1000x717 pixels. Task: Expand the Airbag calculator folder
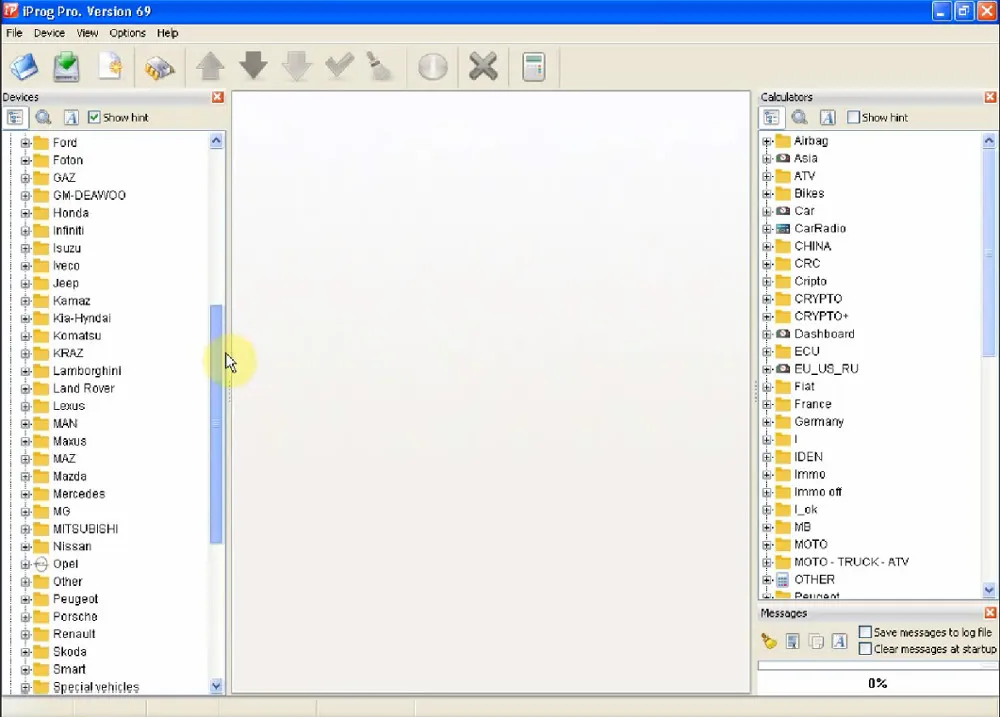[x=767, y=141]
